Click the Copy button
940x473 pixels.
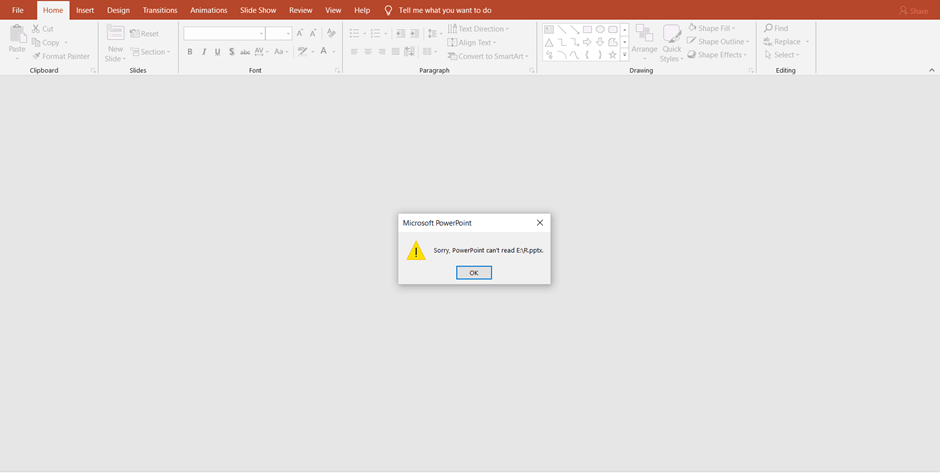click(x=46, y=43)
